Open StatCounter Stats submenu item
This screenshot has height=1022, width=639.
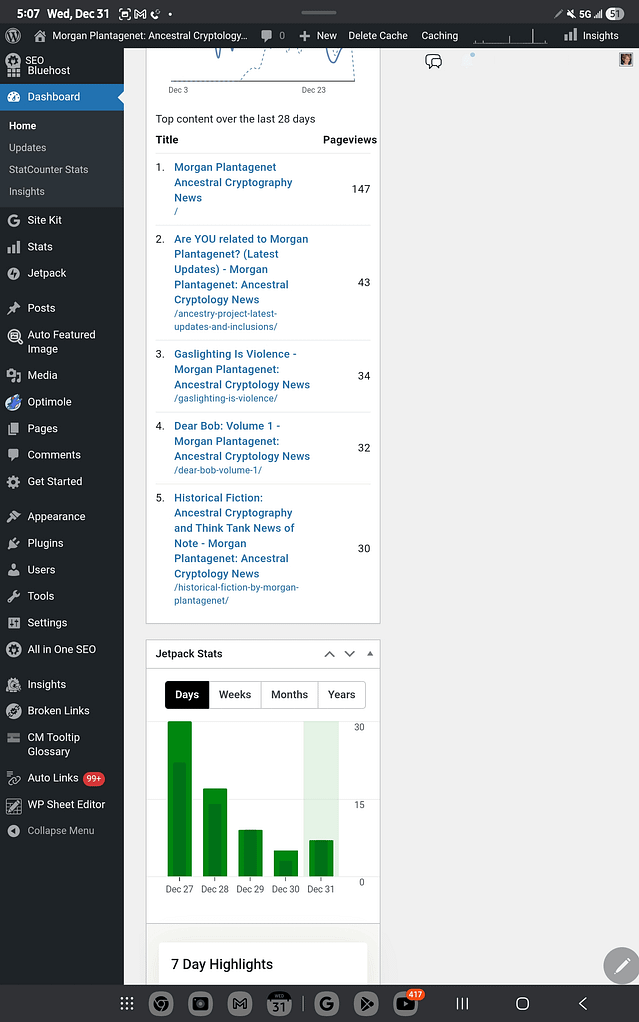(x=49, y=170)
